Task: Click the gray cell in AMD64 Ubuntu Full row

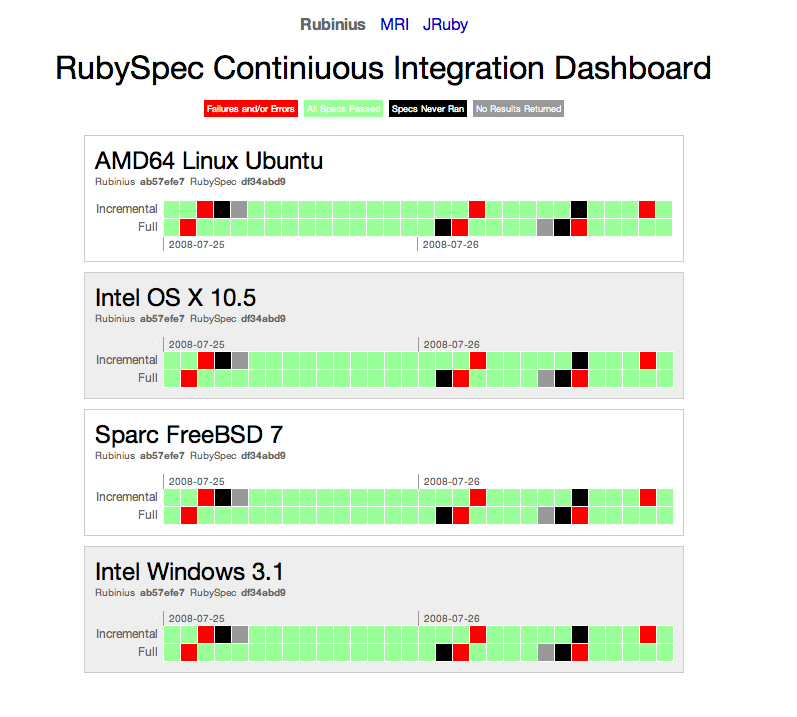Action: point(545,228)
